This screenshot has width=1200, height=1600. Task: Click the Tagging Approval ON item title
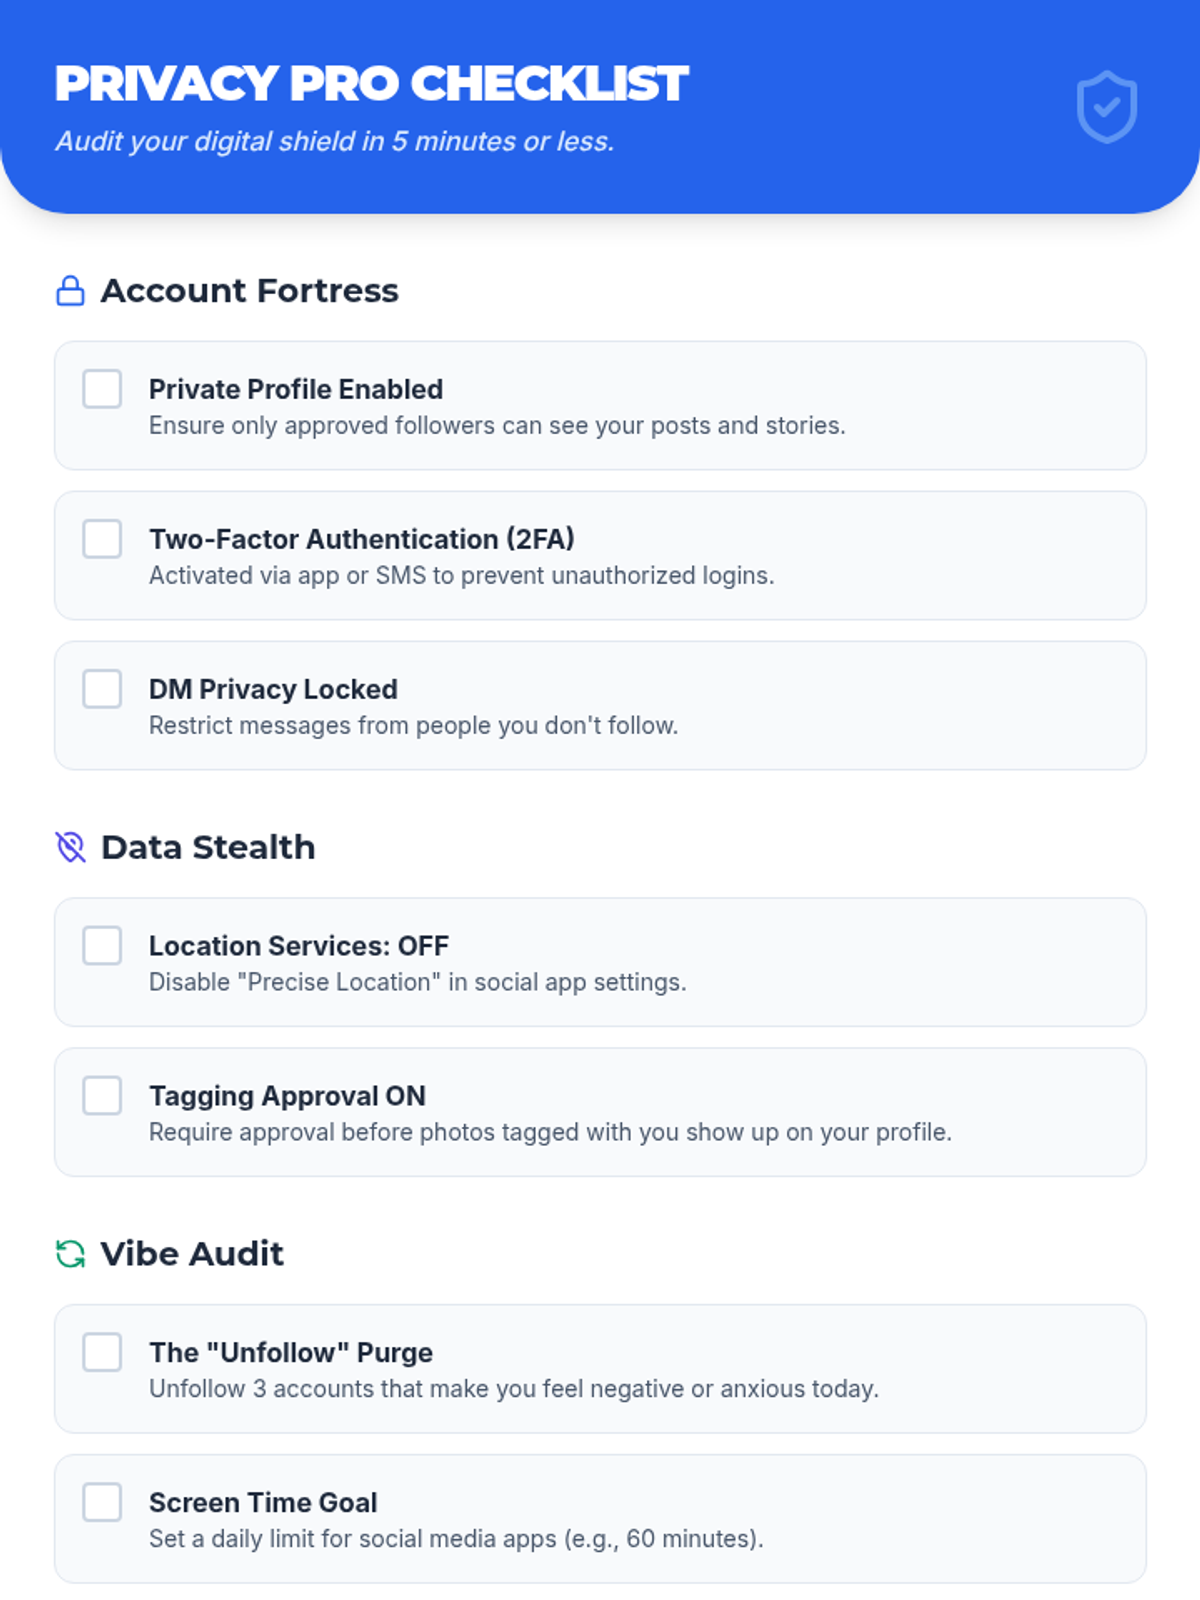tap(287, 1096)
